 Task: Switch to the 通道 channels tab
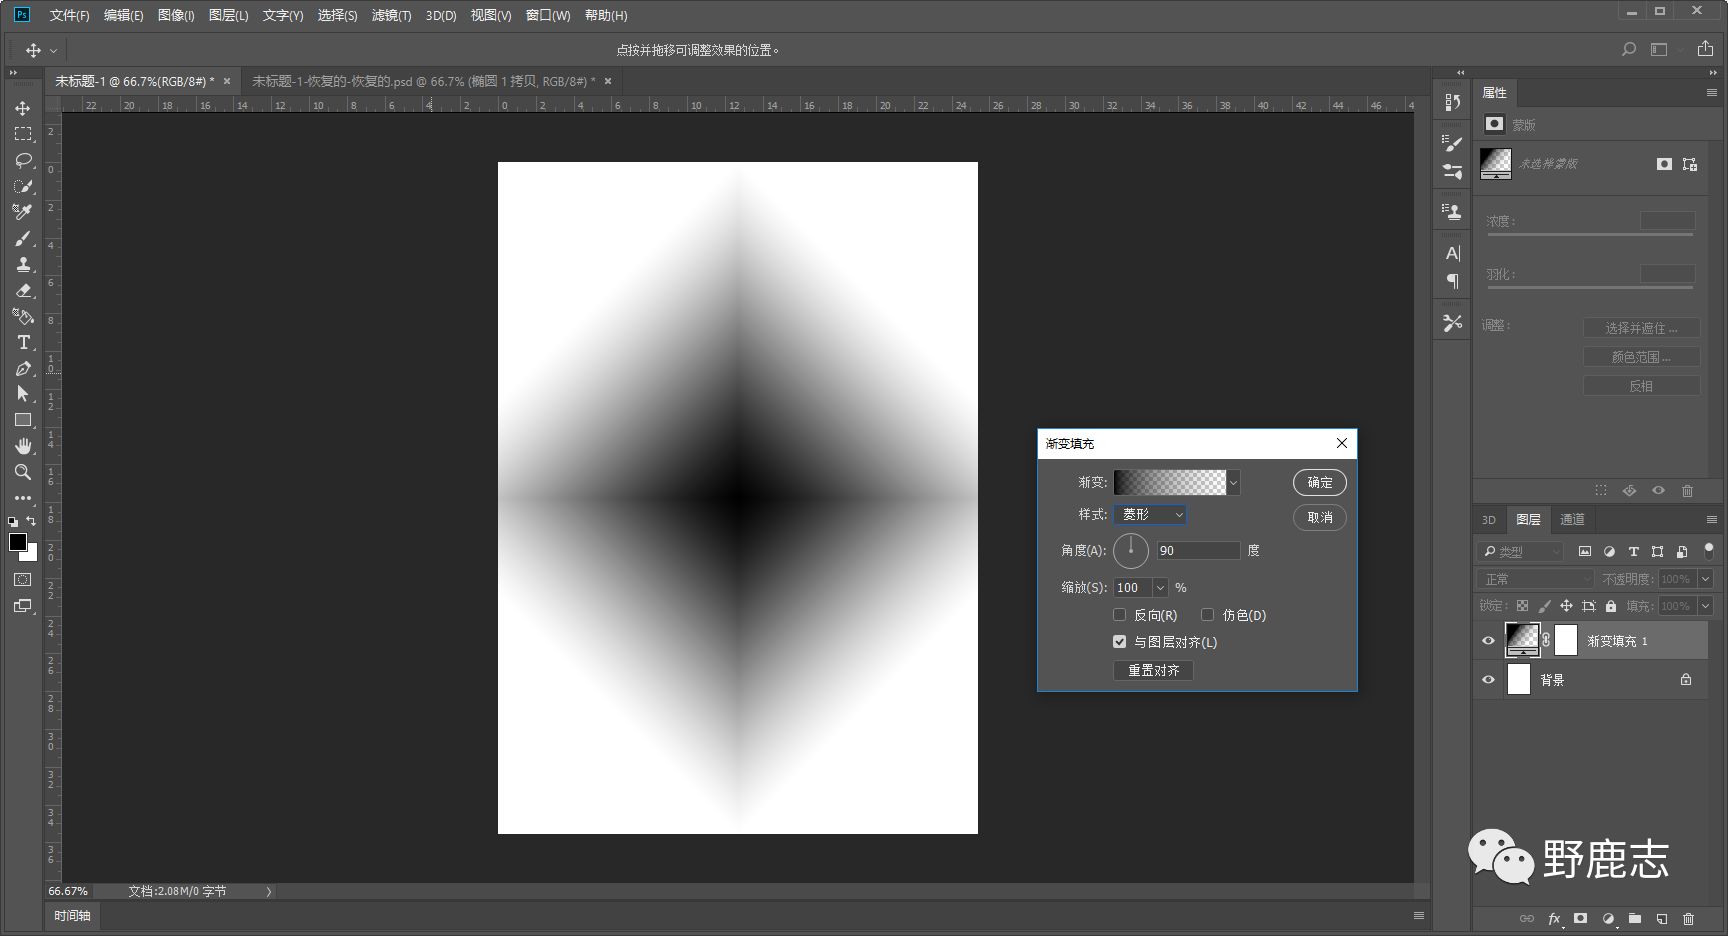pos(1572,519)
